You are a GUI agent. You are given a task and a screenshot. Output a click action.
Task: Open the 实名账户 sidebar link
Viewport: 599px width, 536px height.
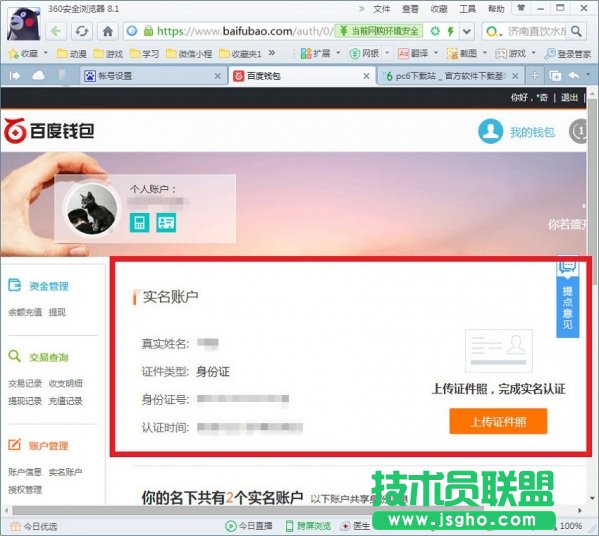point(65,472)
